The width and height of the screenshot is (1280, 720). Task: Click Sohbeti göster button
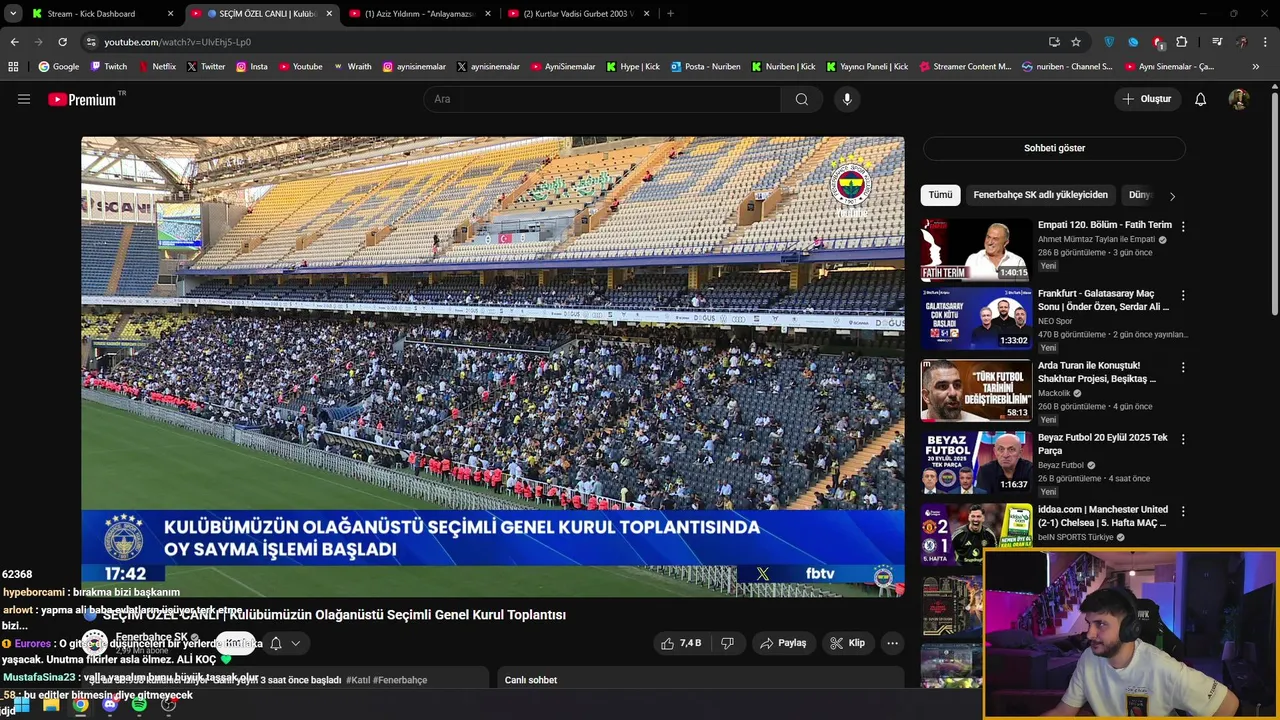1054,148
